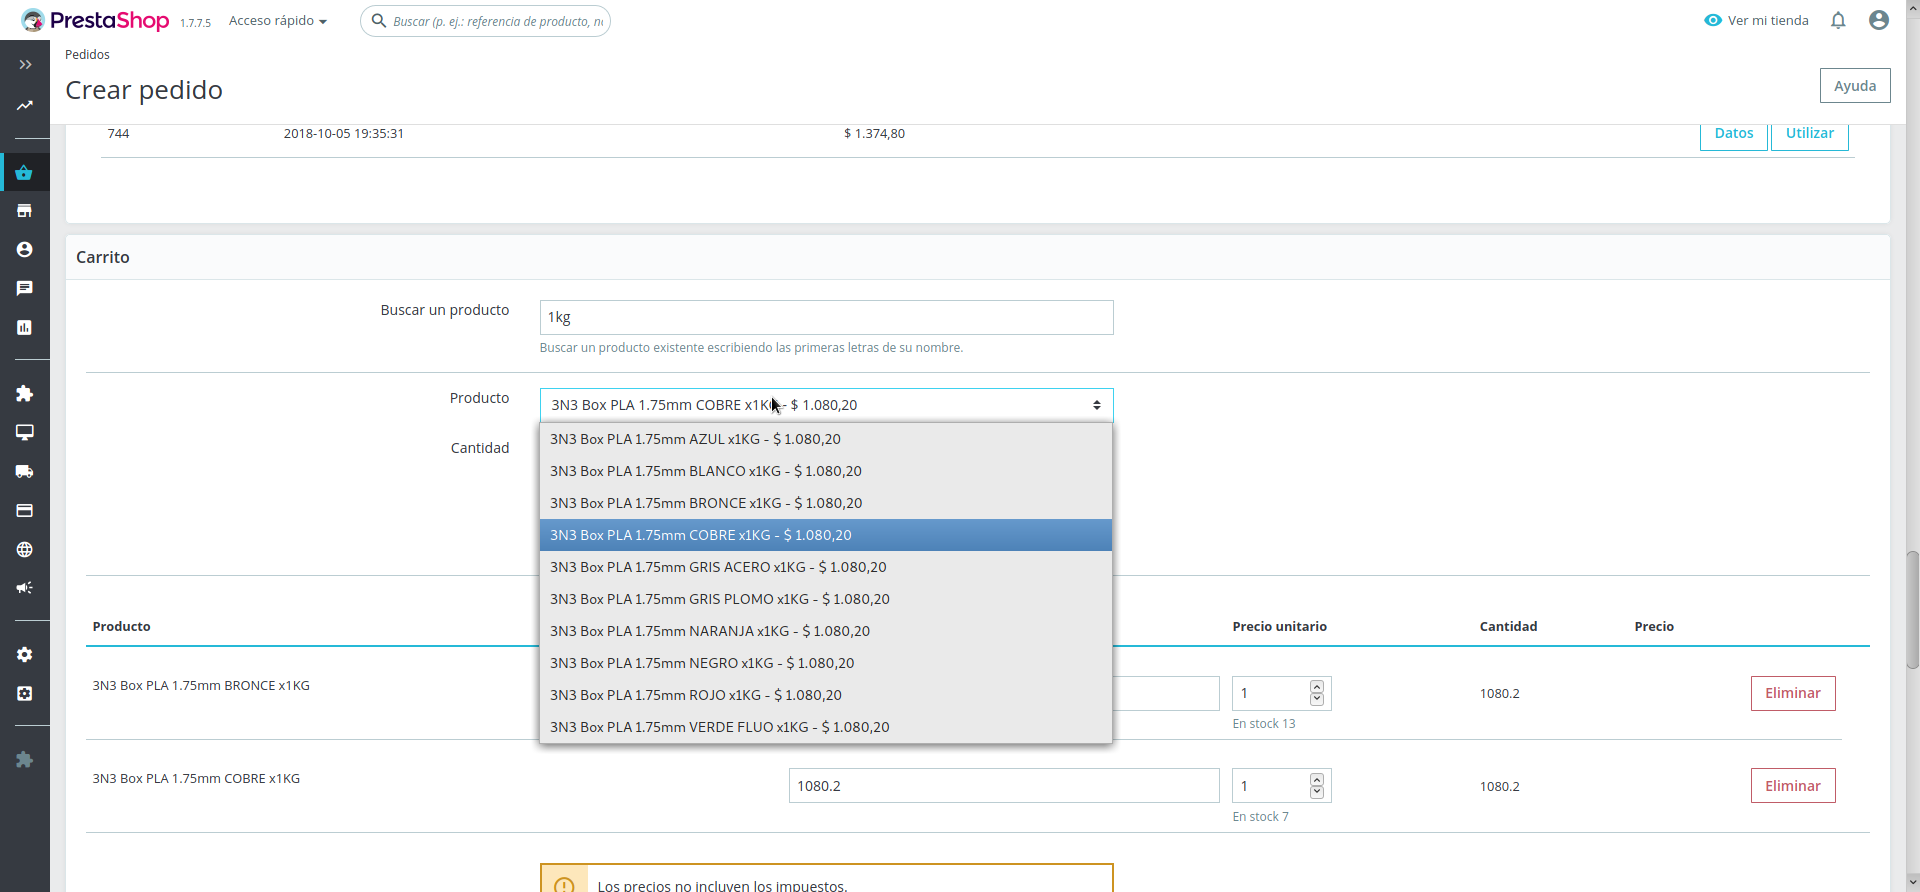
Task: Click the '$ 1.374,80' cart total
Action: click(875, 134)
